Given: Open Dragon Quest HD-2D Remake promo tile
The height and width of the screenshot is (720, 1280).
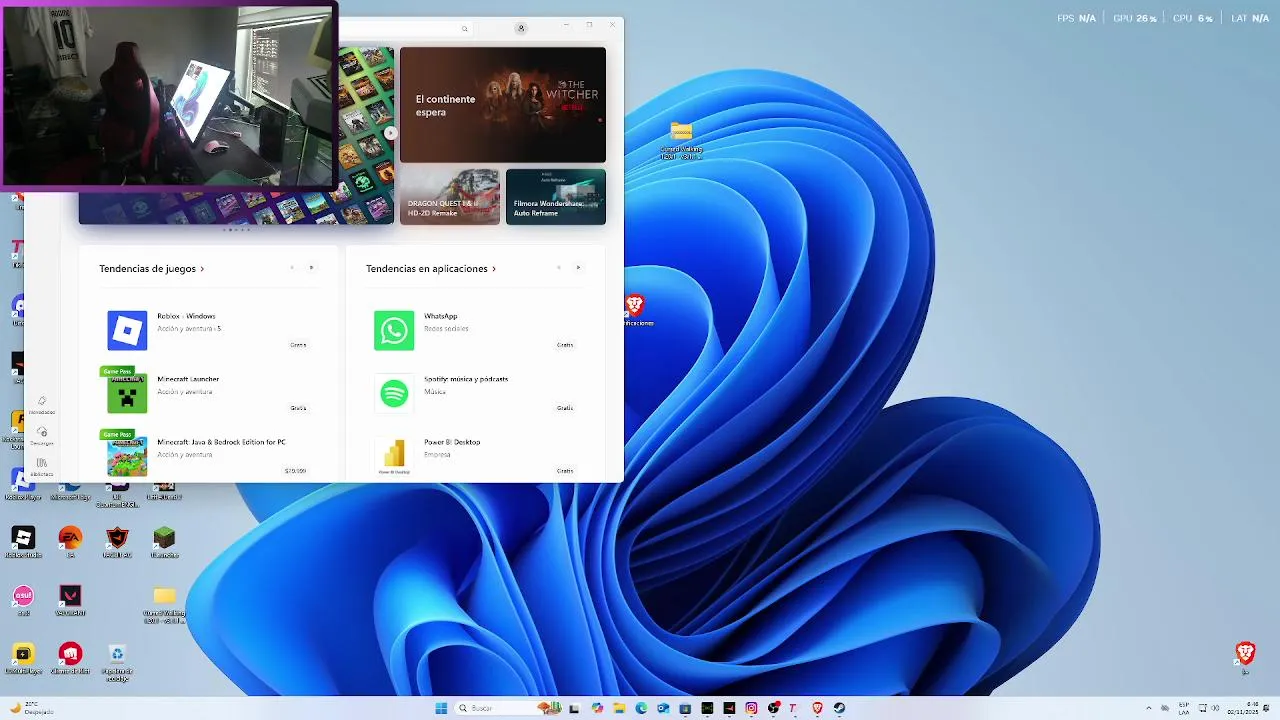Looking at the screenshot, I should click(x=450, y=197).
